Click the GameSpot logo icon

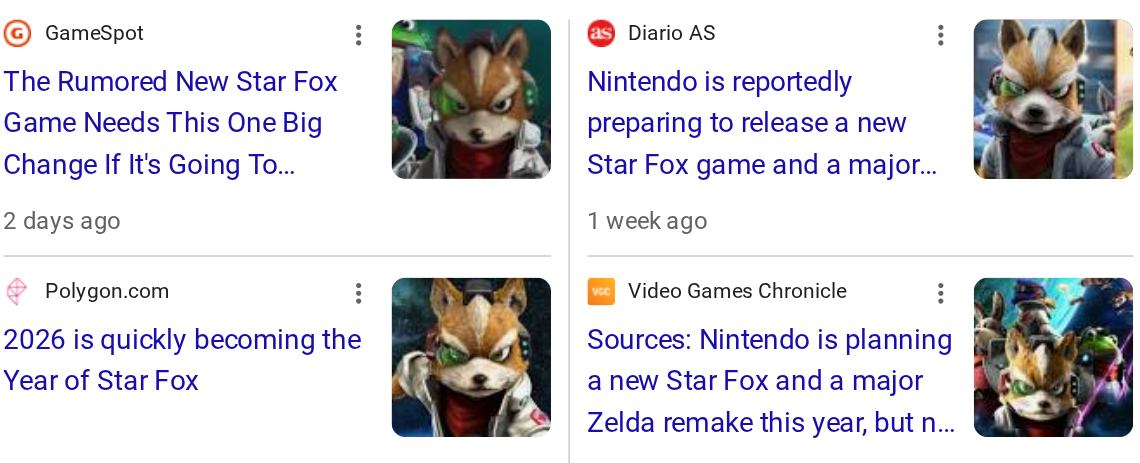[17, 34]
